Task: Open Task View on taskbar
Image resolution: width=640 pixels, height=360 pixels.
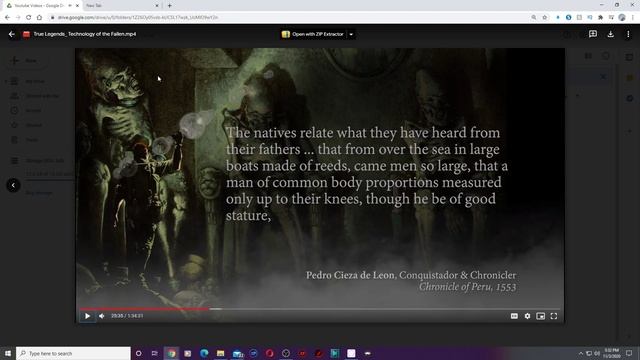Action: point(155,353)
